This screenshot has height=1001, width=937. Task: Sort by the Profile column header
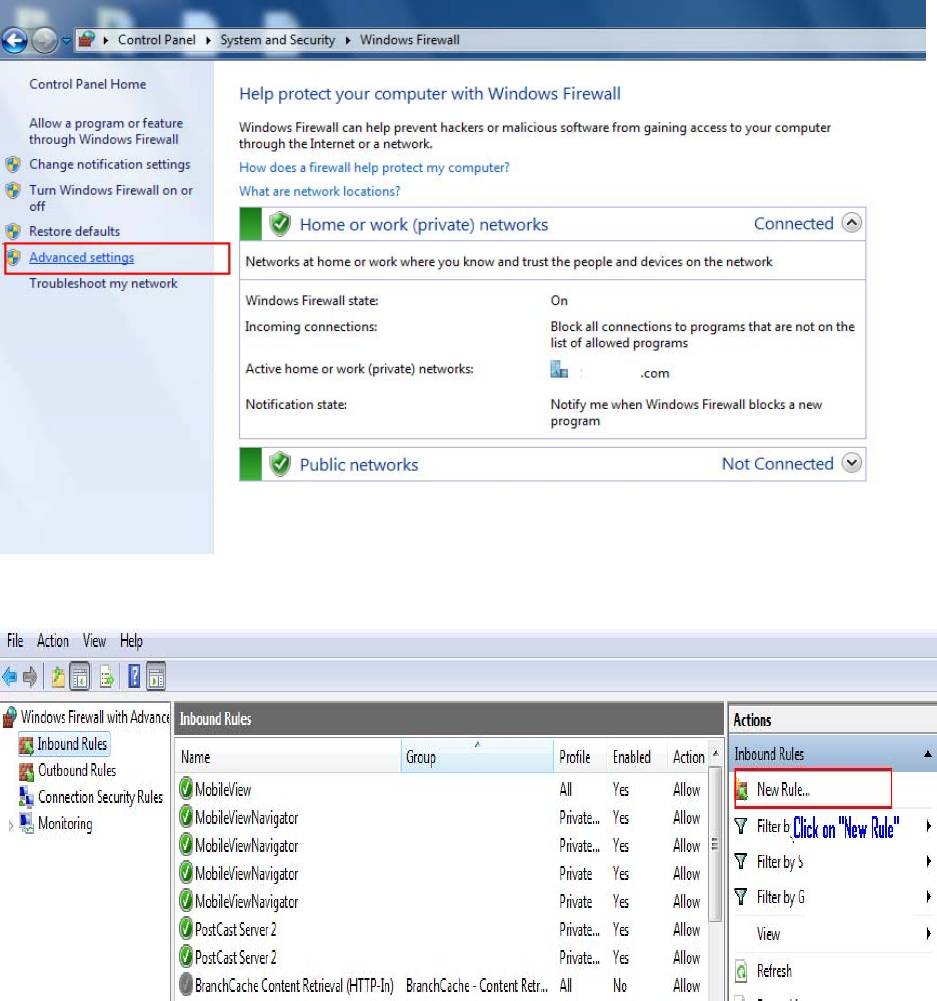pyautogui.click(x=580, y=757)
